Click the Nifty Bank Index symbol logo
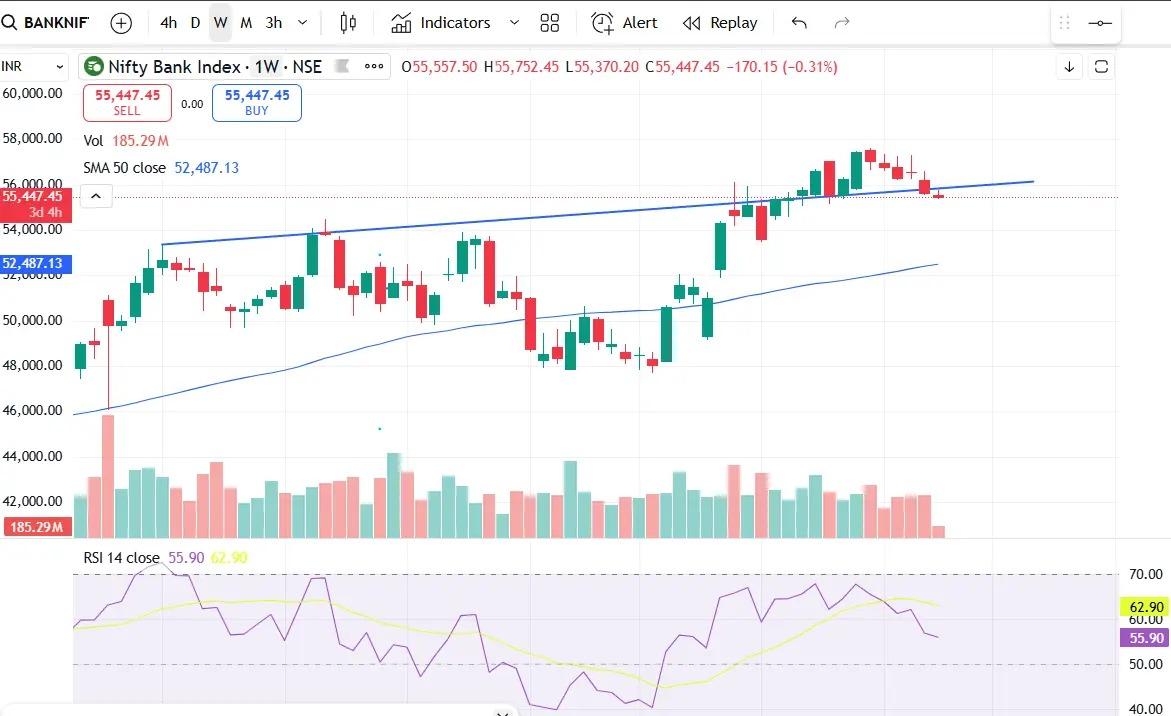The height and width of the screenshot is (716, 1171). (93, 66)
